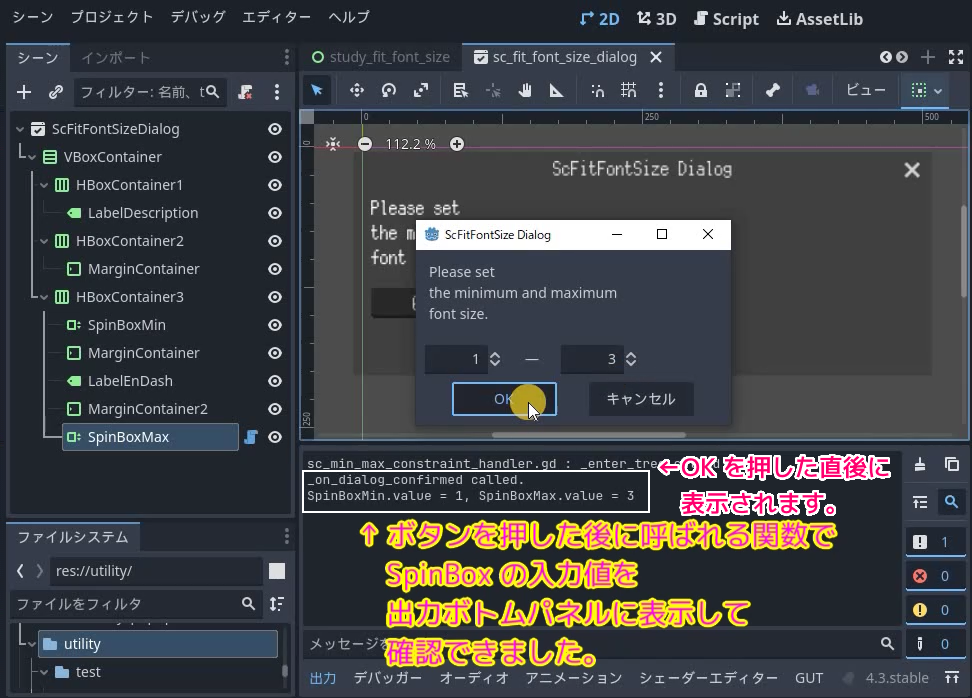Open the デバッグ menu
Viewport: 972px width, 698px height.
[x=198, y=17]
